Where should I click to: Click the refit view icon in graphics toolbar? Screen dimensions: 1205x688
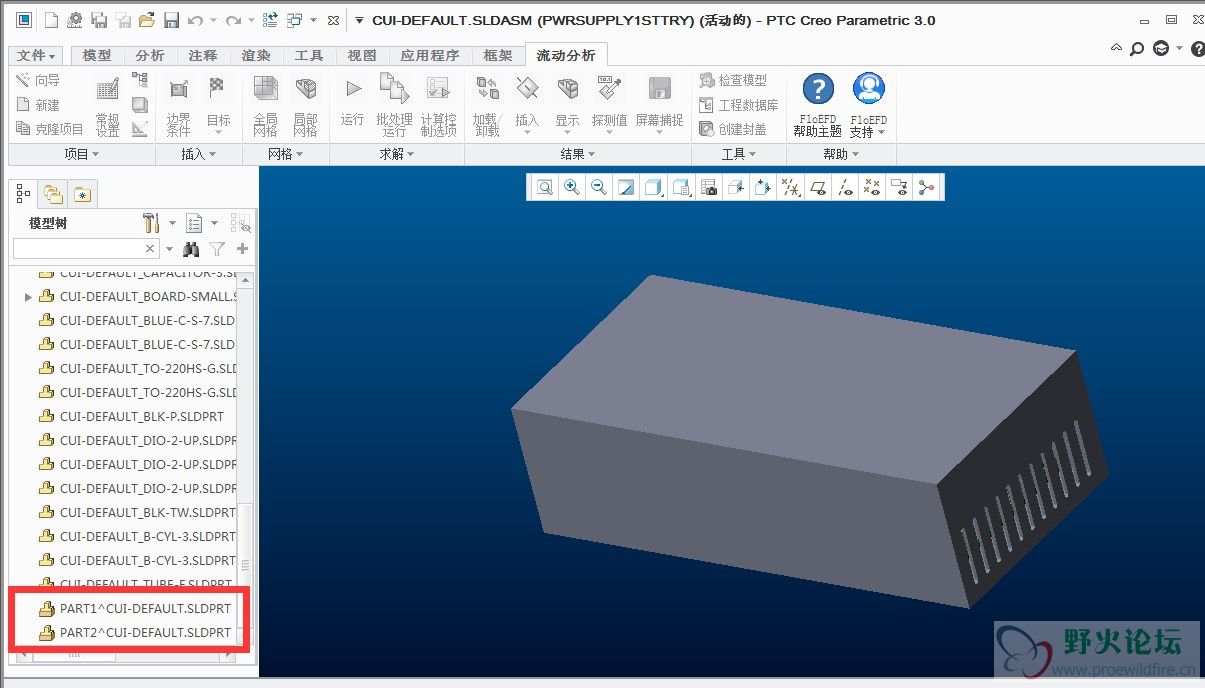[544, 187]
